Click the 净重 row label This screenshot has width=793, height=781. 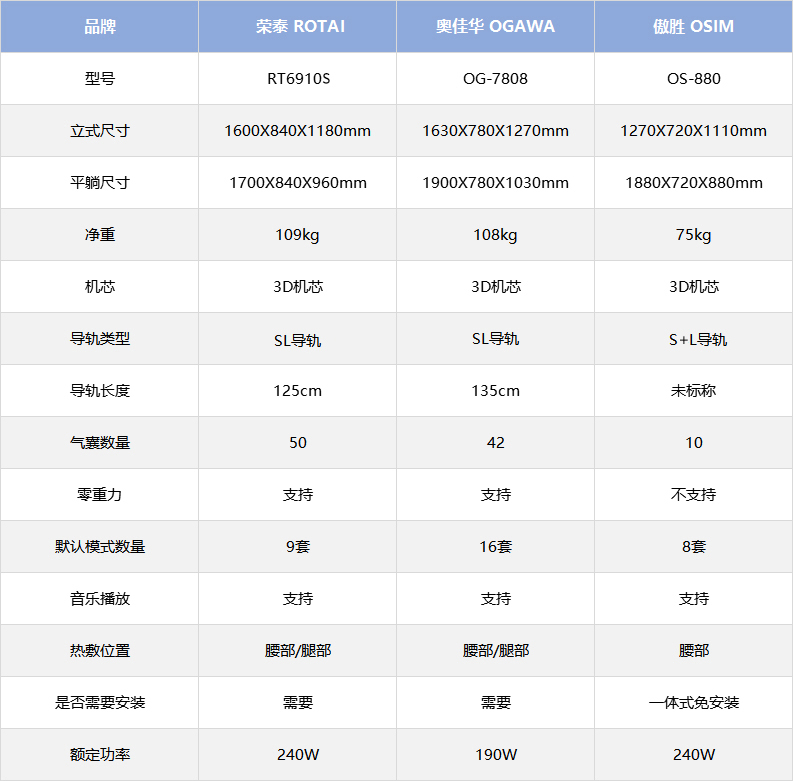(100, 235)
